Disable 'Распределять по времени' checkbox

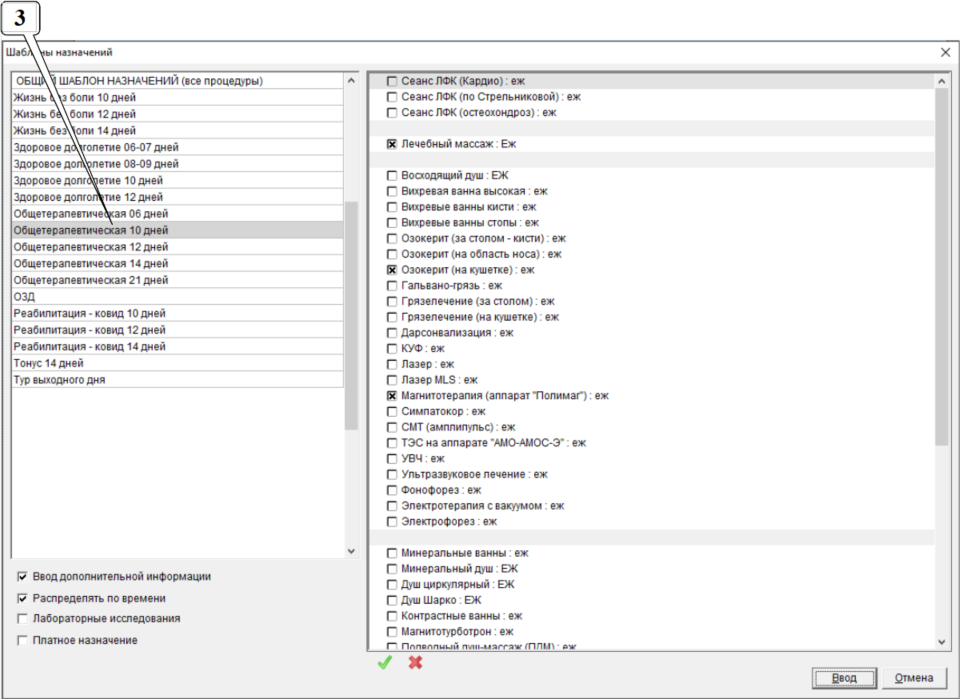(x=23, y=598)
